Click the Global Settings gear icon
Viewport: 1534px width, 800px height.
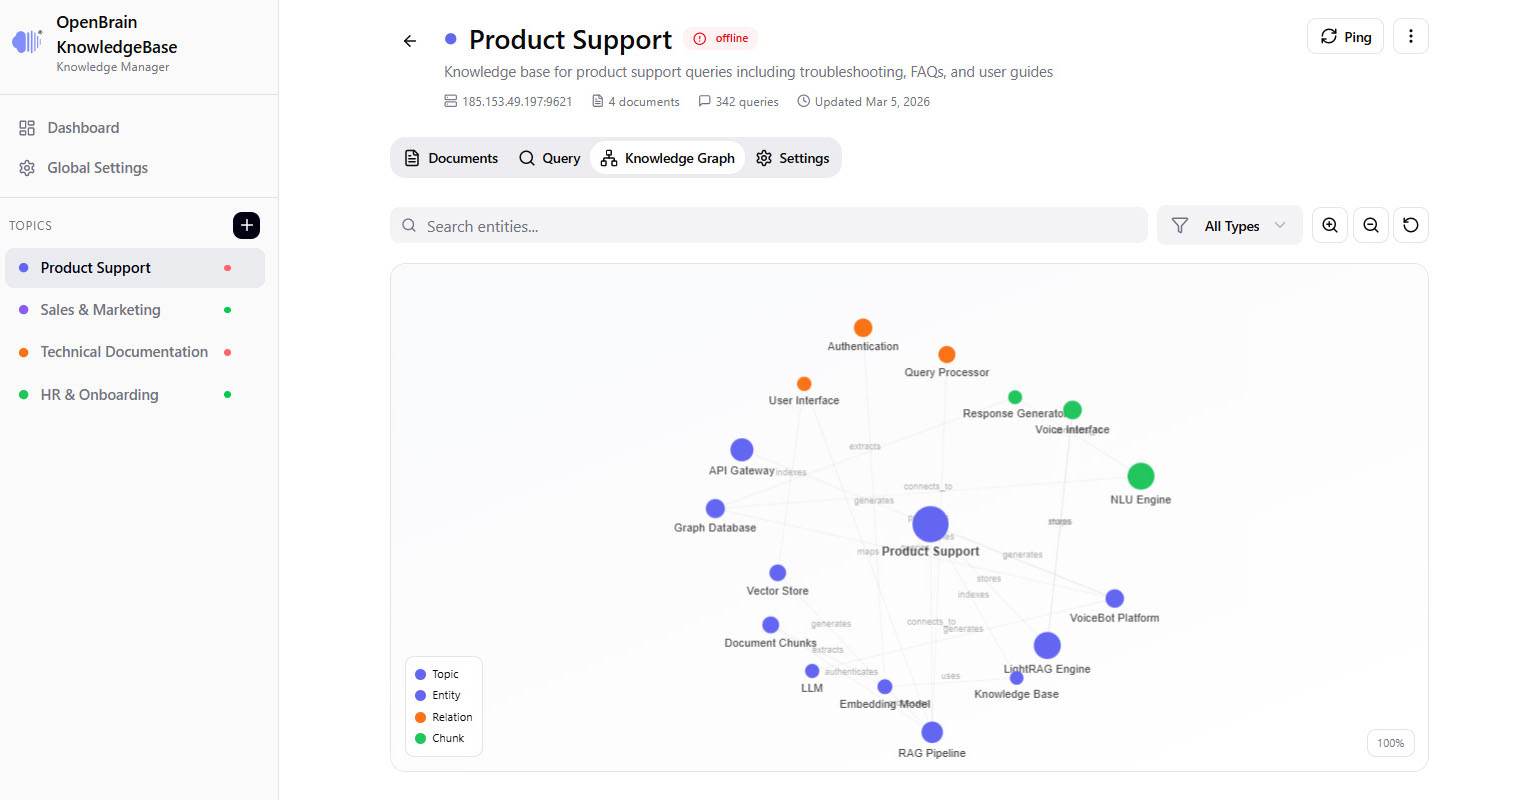[27, 168]
